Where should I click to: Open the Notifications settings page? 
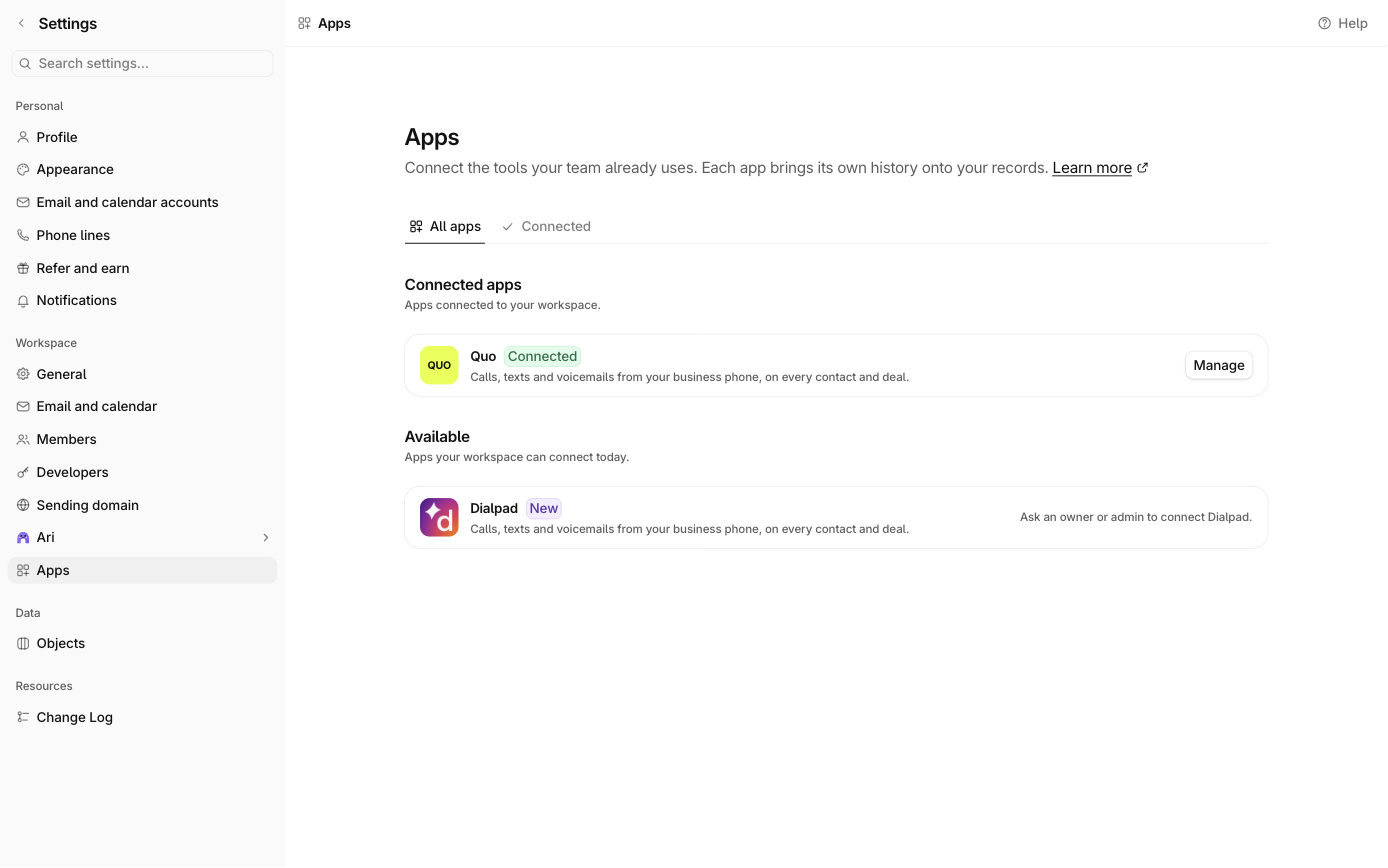pyautogui.click(x=142, y=300)
